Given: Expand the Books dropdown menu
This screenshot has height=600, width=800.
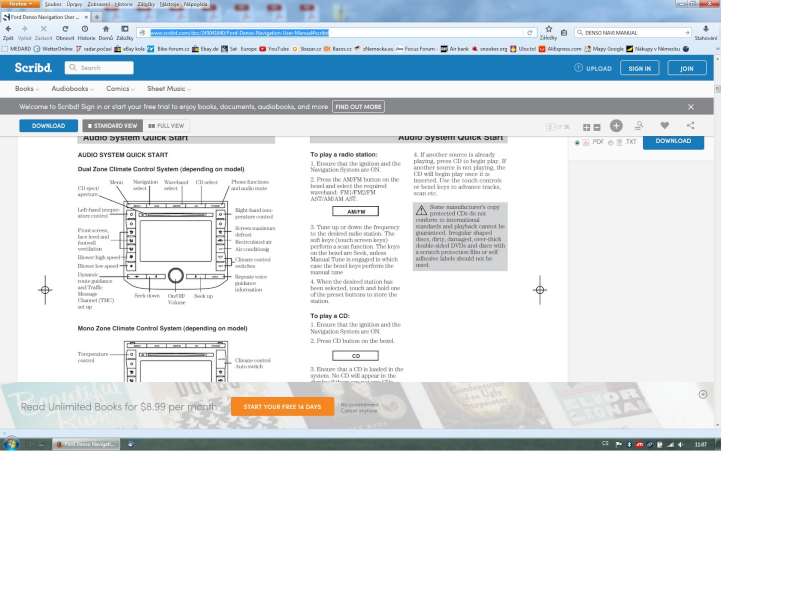Looking at the screenshot, I should (26, 89).
